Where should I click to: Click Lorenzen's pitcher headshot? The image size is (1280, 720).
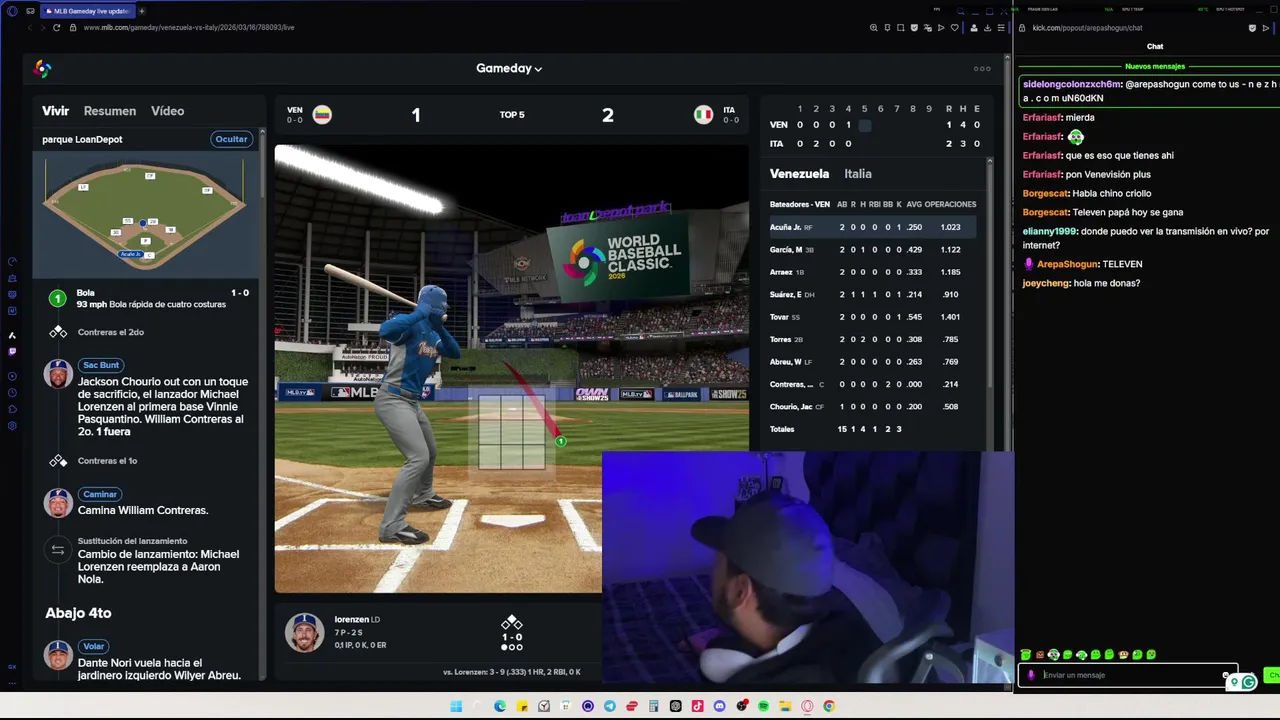(x=304, y=632)
